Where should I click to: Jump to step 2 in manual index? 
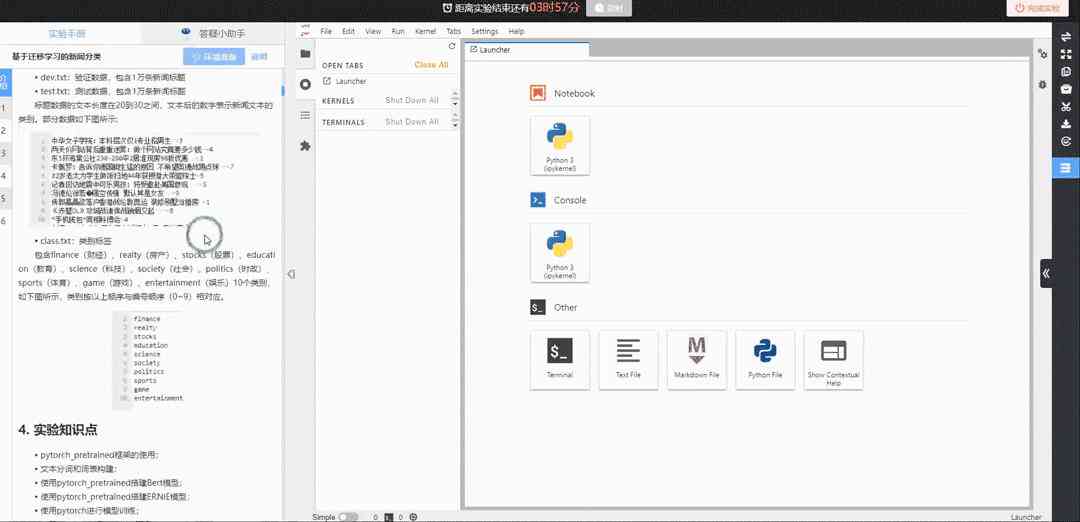coord(3,131)
